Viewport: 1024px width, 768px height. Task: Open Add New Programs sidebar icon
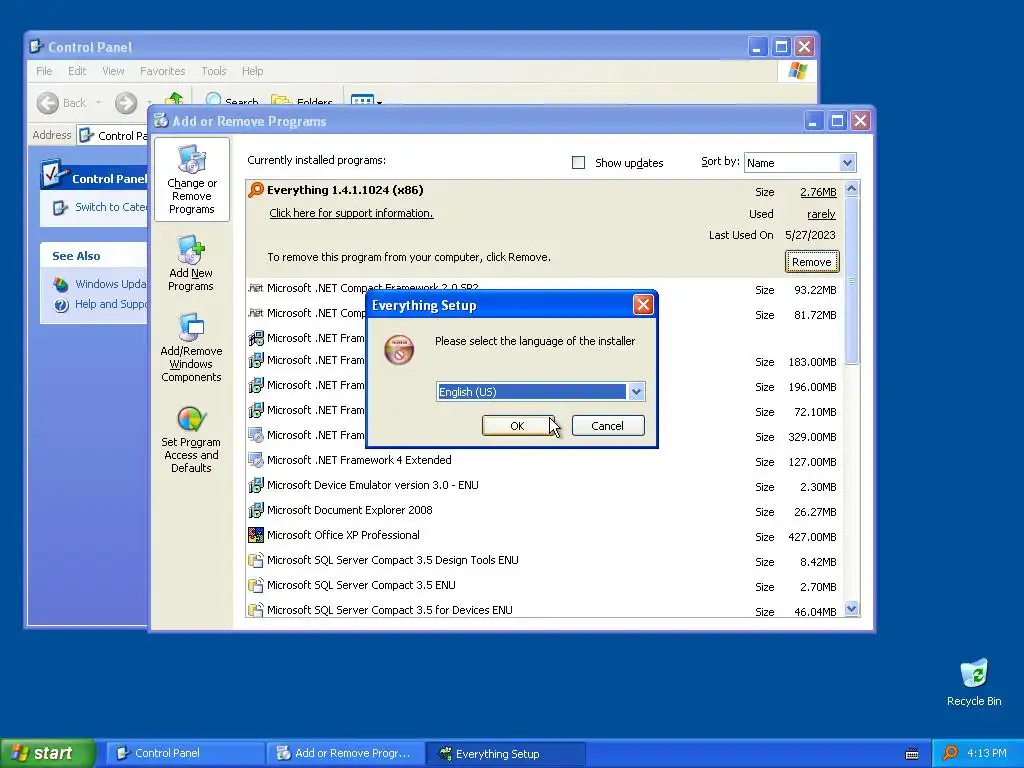click(x=191, y=263)
